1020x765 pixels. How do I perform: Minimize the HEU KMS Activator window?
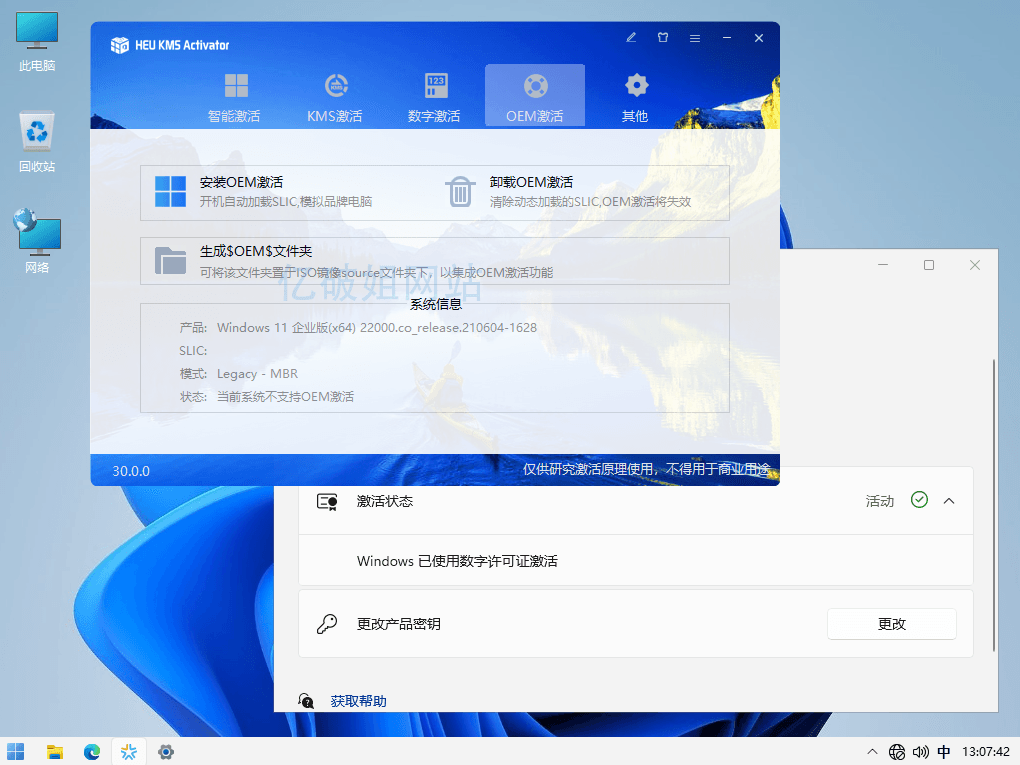[727, 38]
